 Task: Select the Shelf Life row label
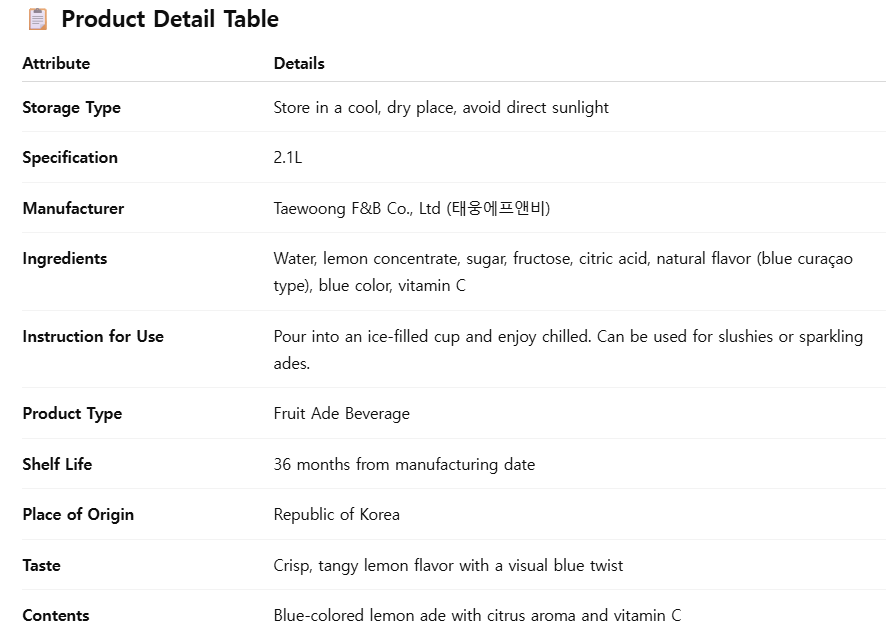click(57, 464)
